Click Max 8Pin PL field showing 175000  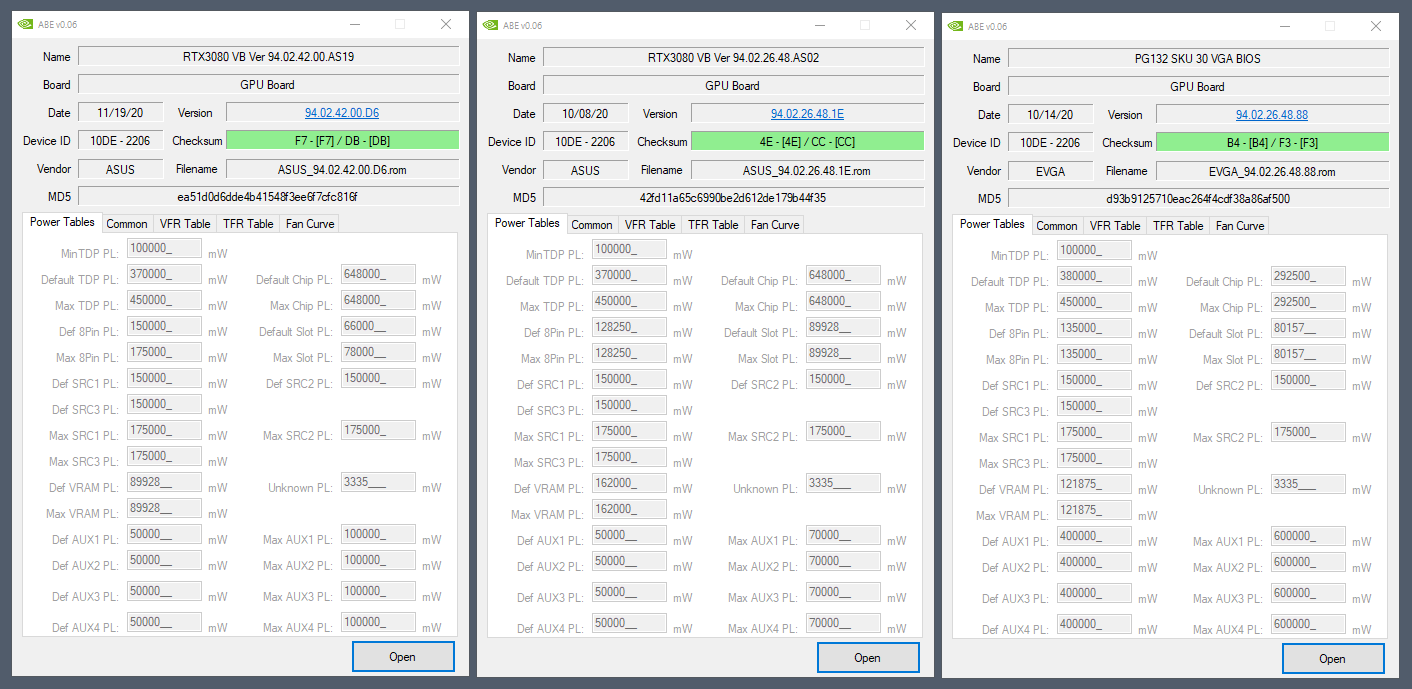(164, 352)
